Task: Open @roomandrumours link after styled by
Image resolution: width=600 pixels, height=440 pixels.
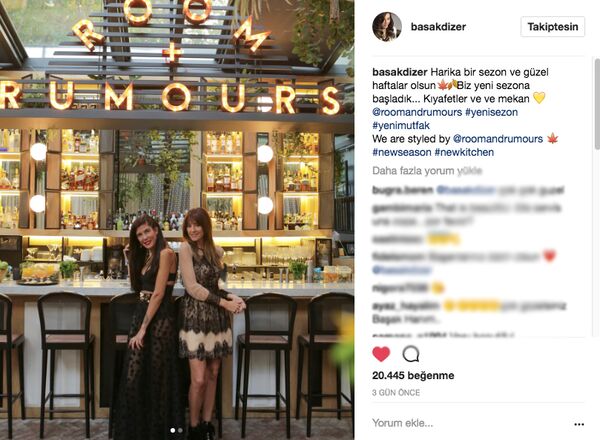Action: (x=498, y=139)
